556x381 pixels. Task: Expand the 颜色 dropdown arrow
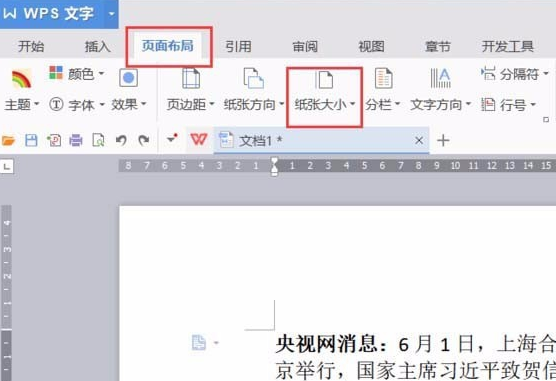pyautogui.click(x=101, y=73)
